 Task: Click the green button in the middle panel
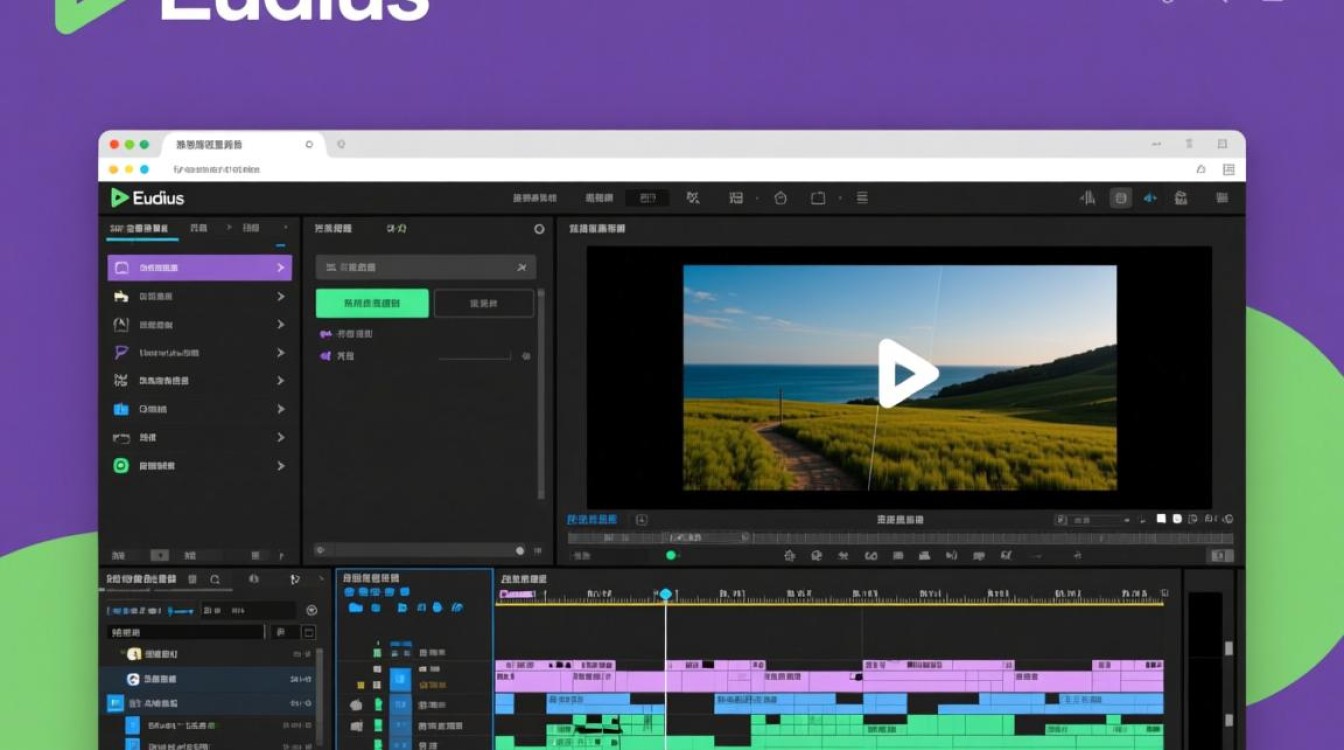tap(372, 303)
